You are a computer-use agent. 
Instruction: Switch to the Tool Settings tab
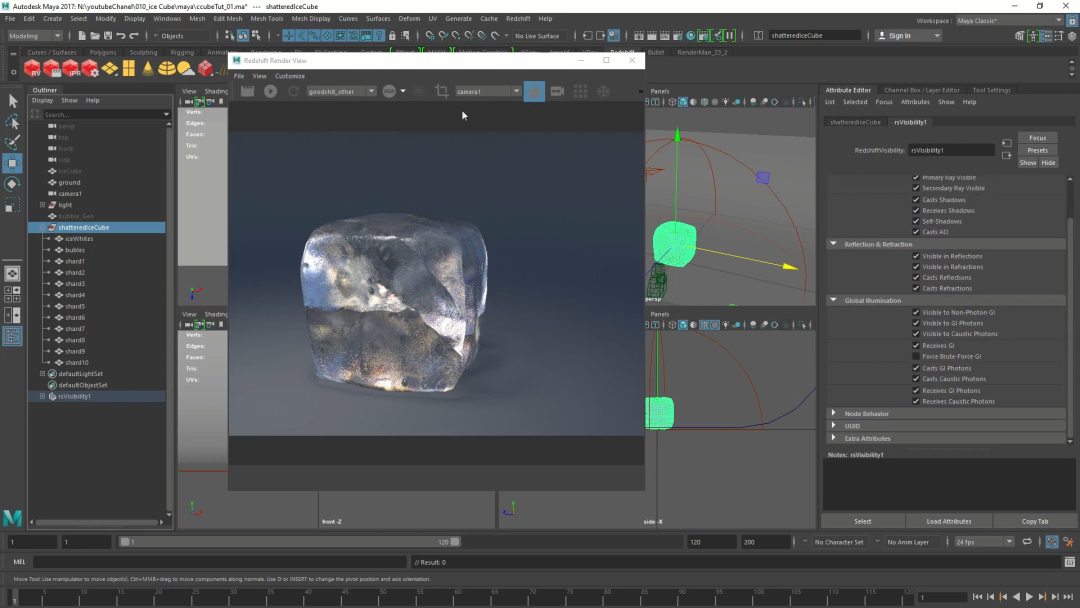click(991, 90)
